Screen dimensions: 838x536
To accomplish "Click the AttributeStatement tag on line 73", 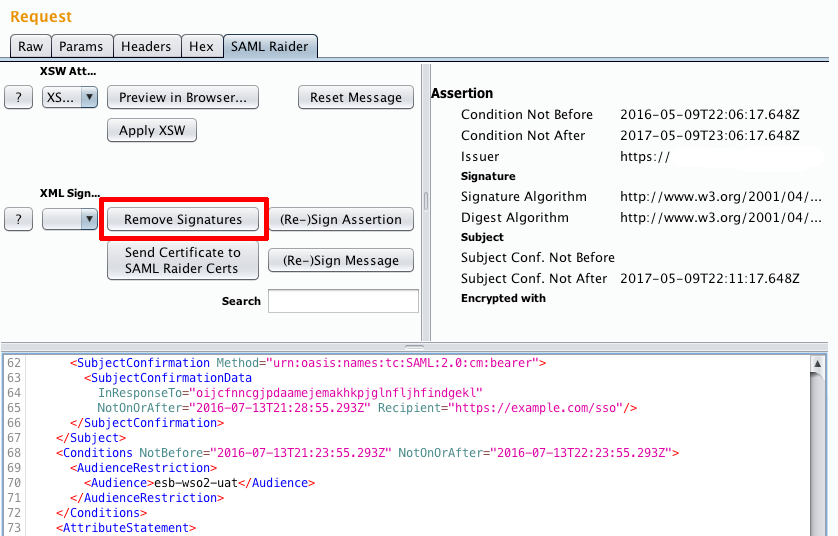I will click(126, 527).
